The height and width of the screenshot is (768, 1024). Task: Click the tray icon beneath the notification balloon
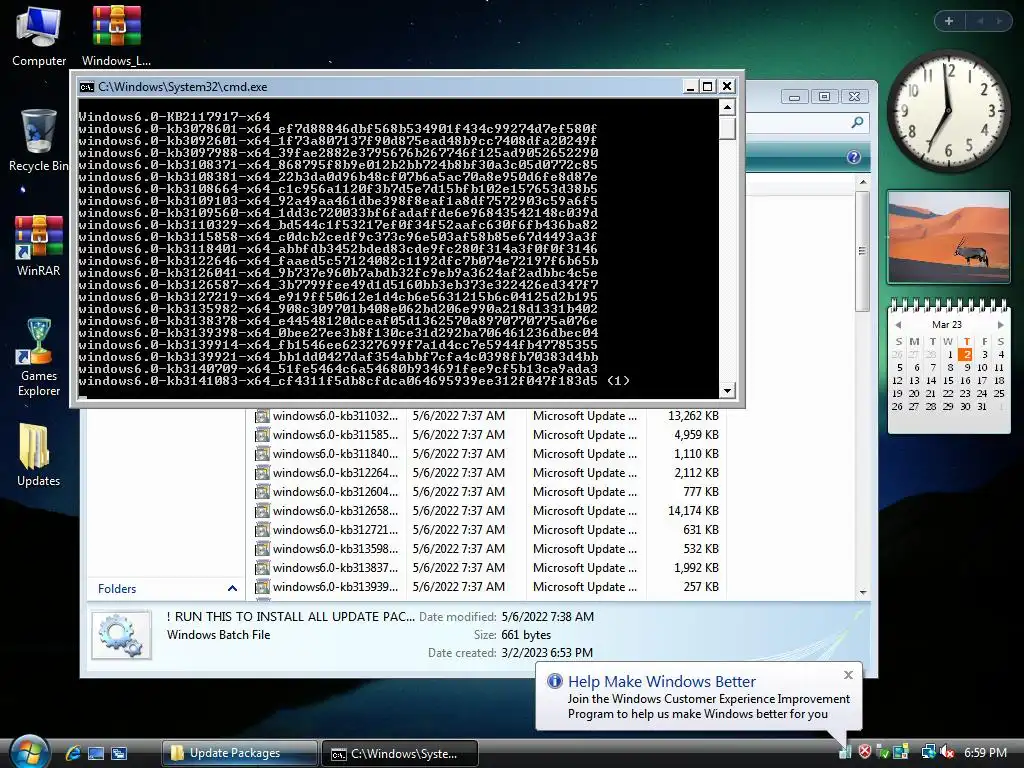pyautogui.click(x=845, y=752)
